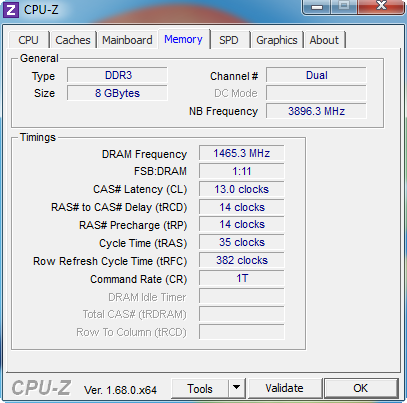Viewport: 407px width, 403px height.
Task: Click the NB Frequency label
Action: tap(223, 111)
